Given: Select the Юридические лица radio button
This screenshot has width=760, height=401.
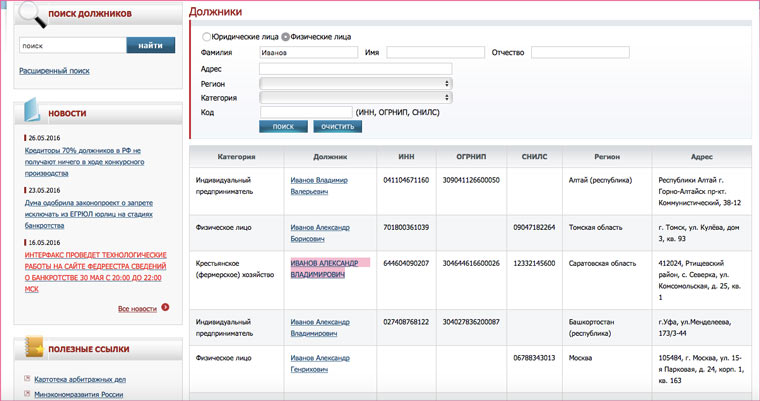Looking at the screenshot, I should (206, 36).
